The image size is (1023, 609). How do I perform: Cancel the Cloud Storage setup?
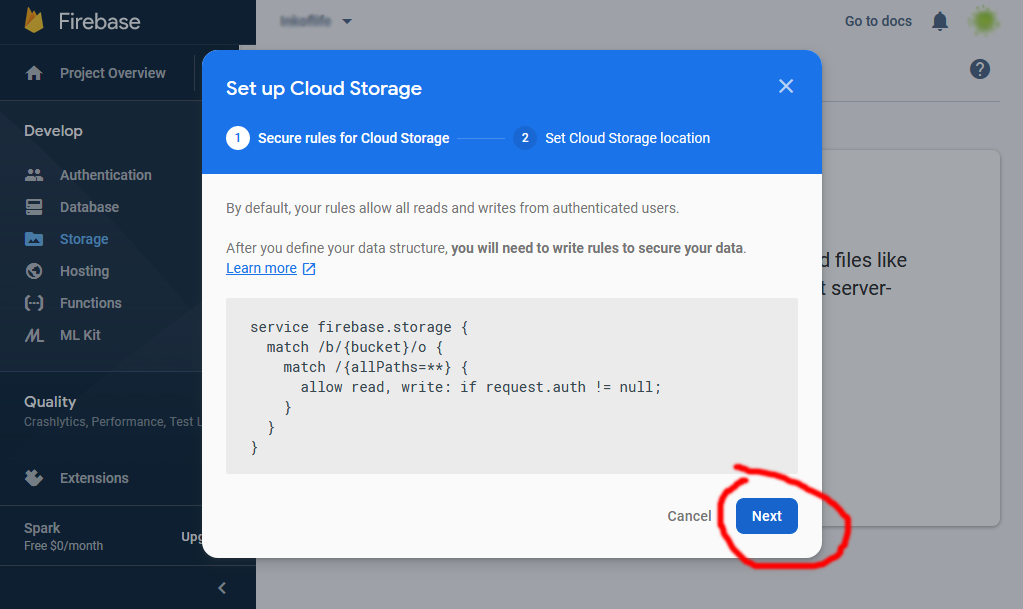pos(688,515)
